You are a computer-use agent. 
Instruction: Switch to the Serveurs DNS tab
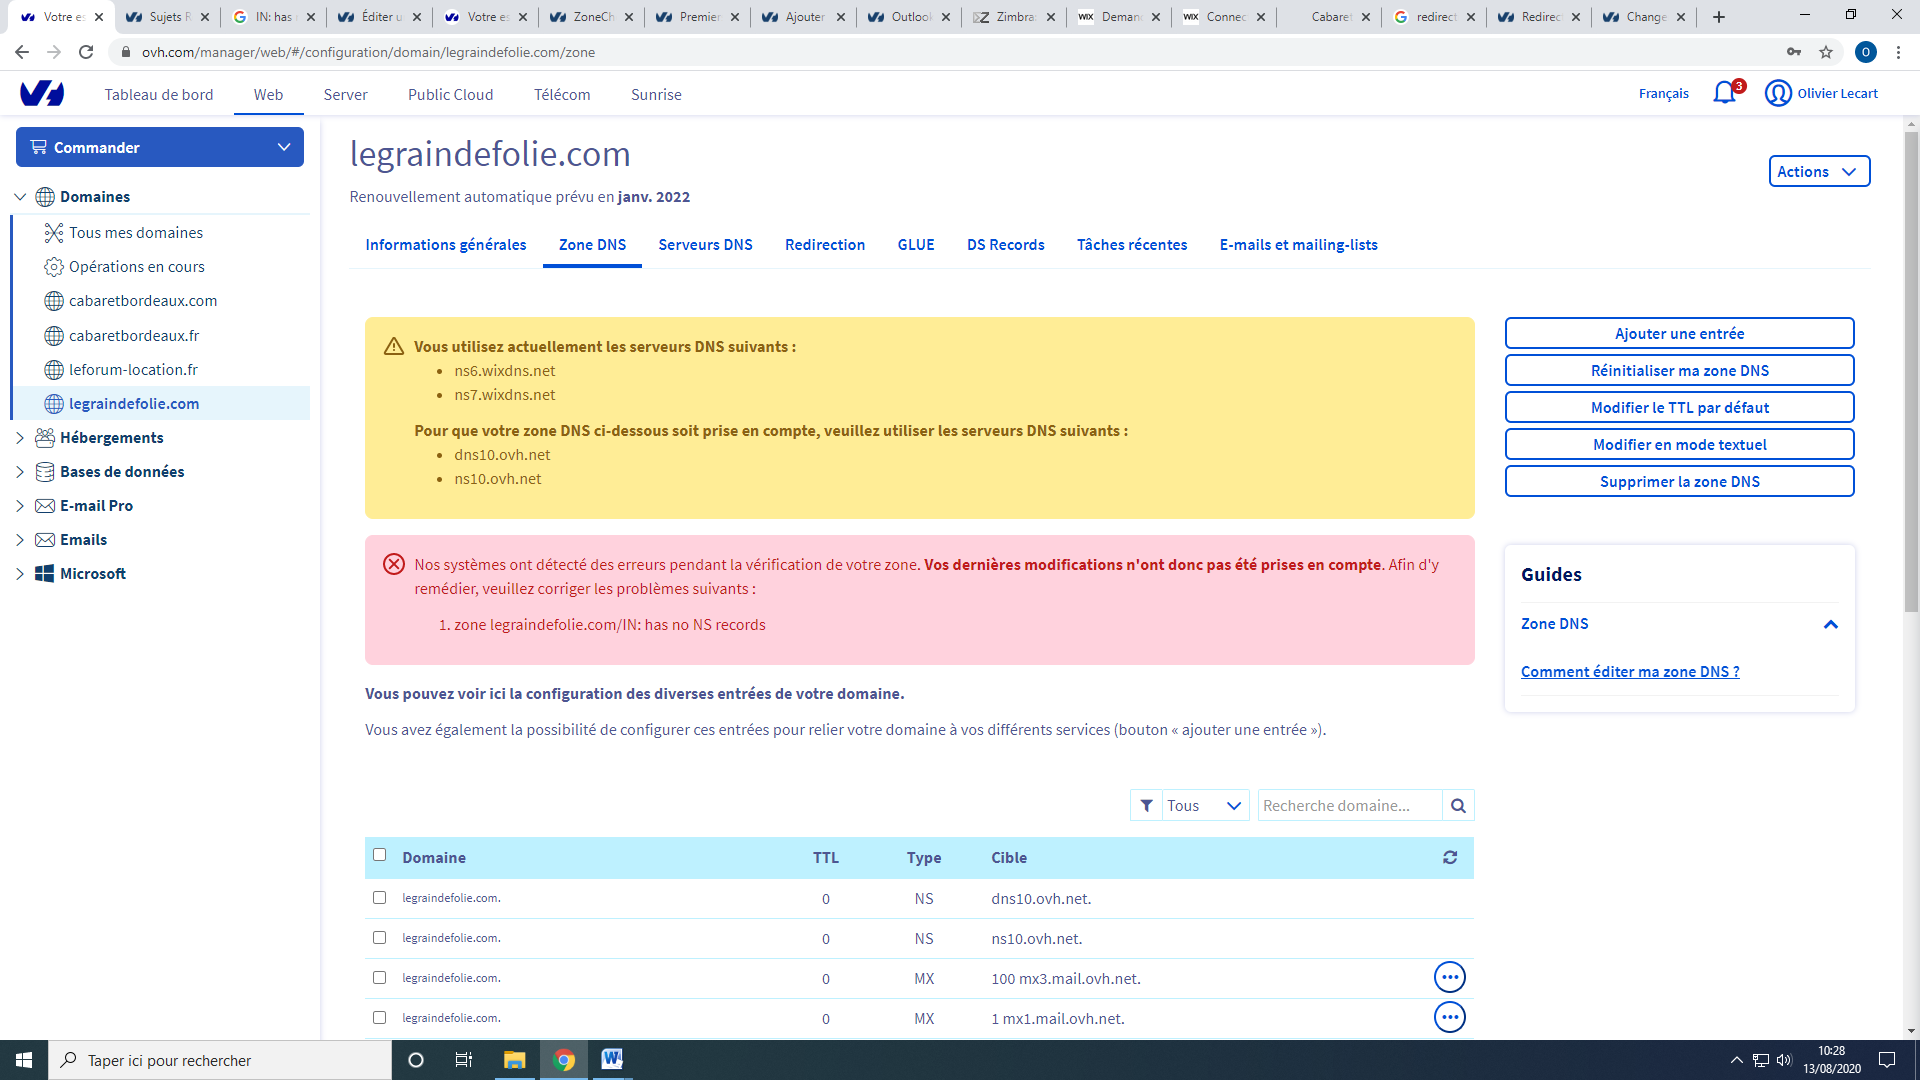(705, 245)
